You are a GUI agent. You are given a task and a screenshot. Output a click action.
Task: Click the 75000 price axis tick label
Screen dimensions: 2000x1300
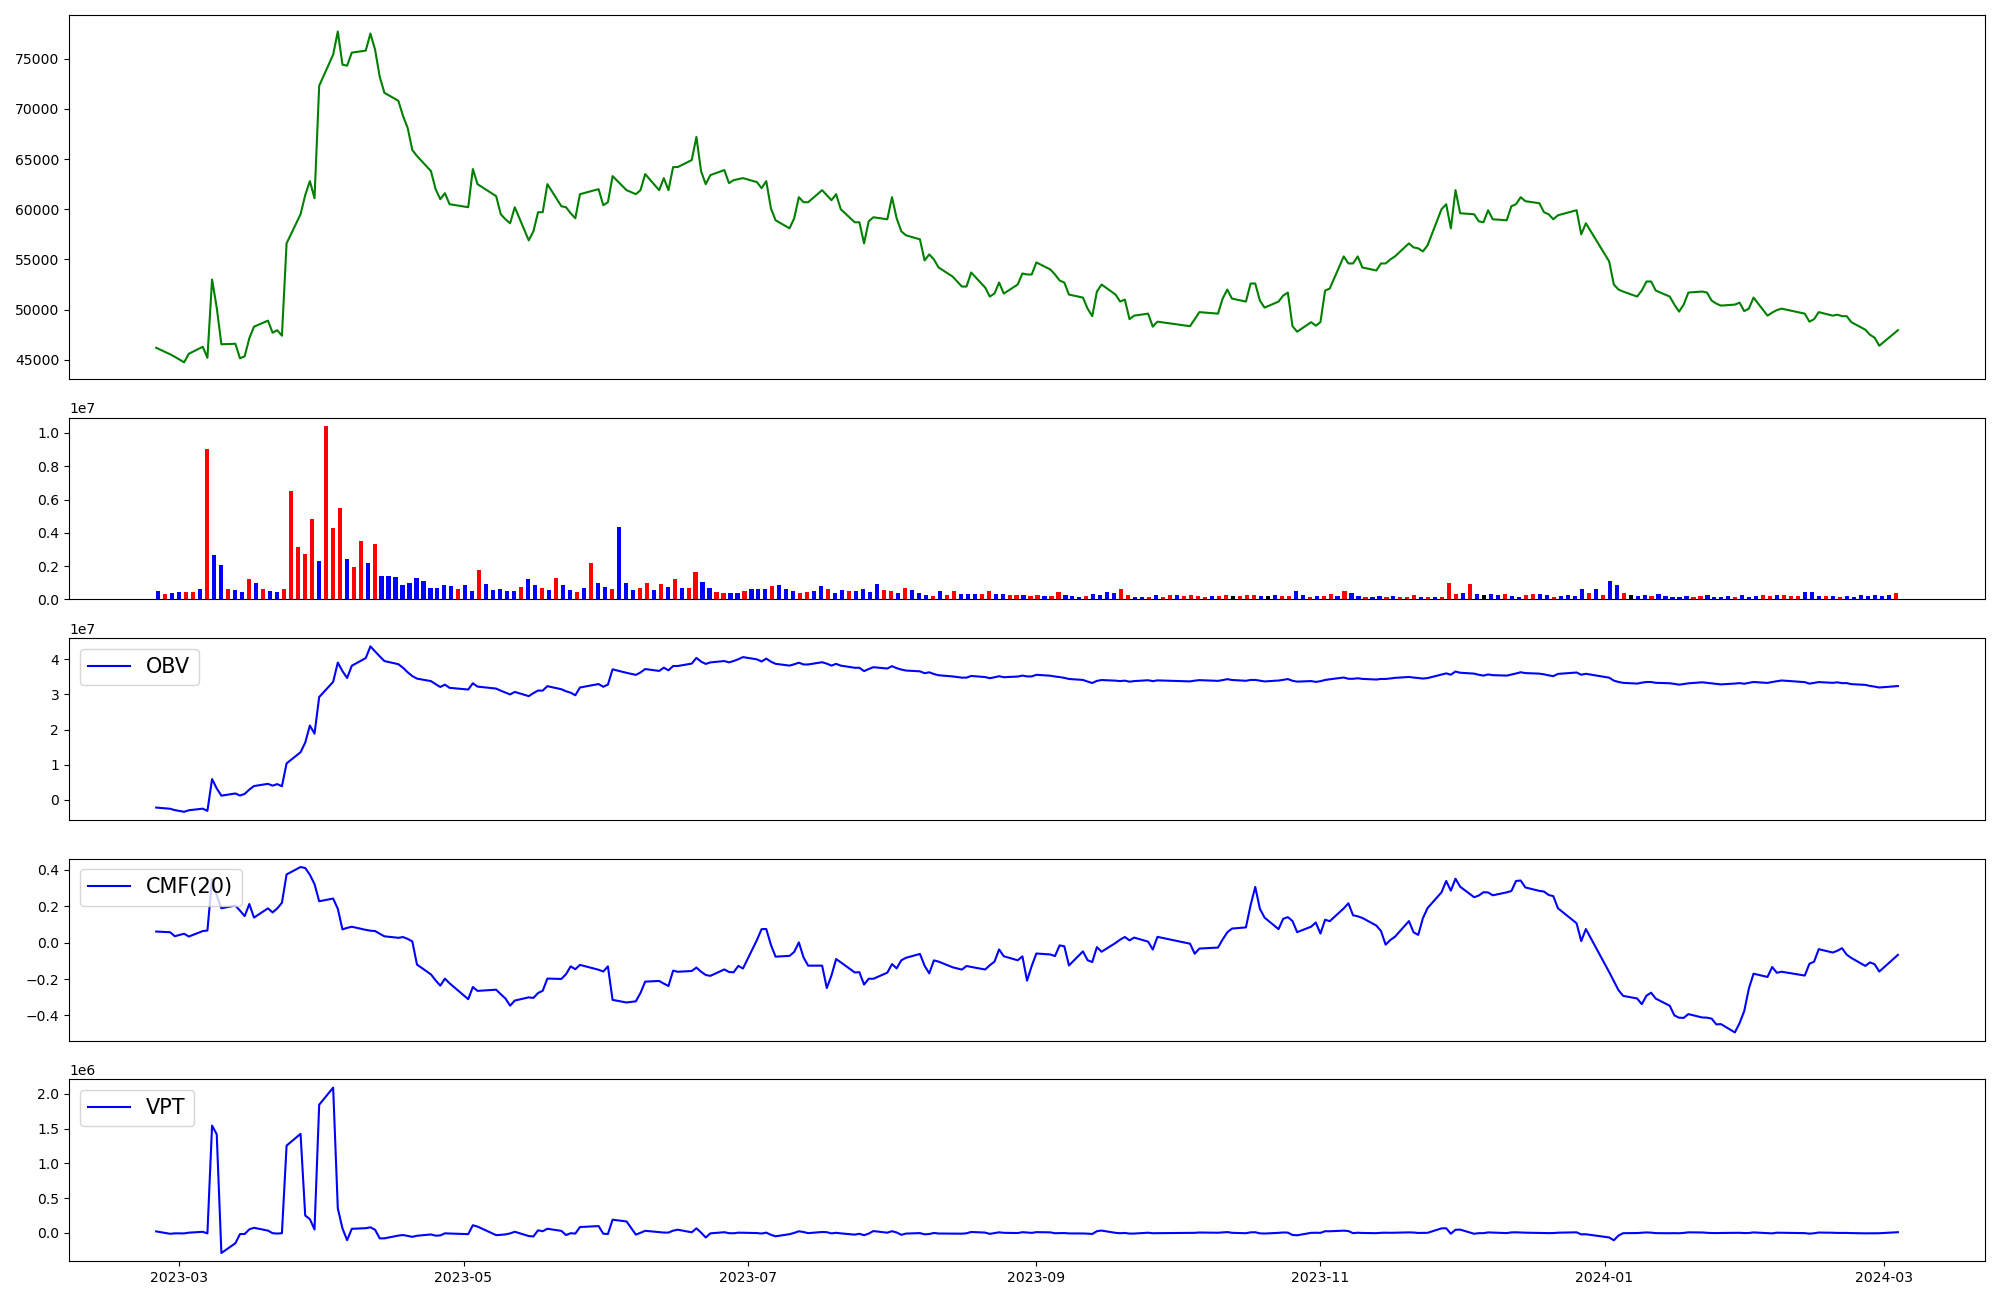(x=37, y=59)
